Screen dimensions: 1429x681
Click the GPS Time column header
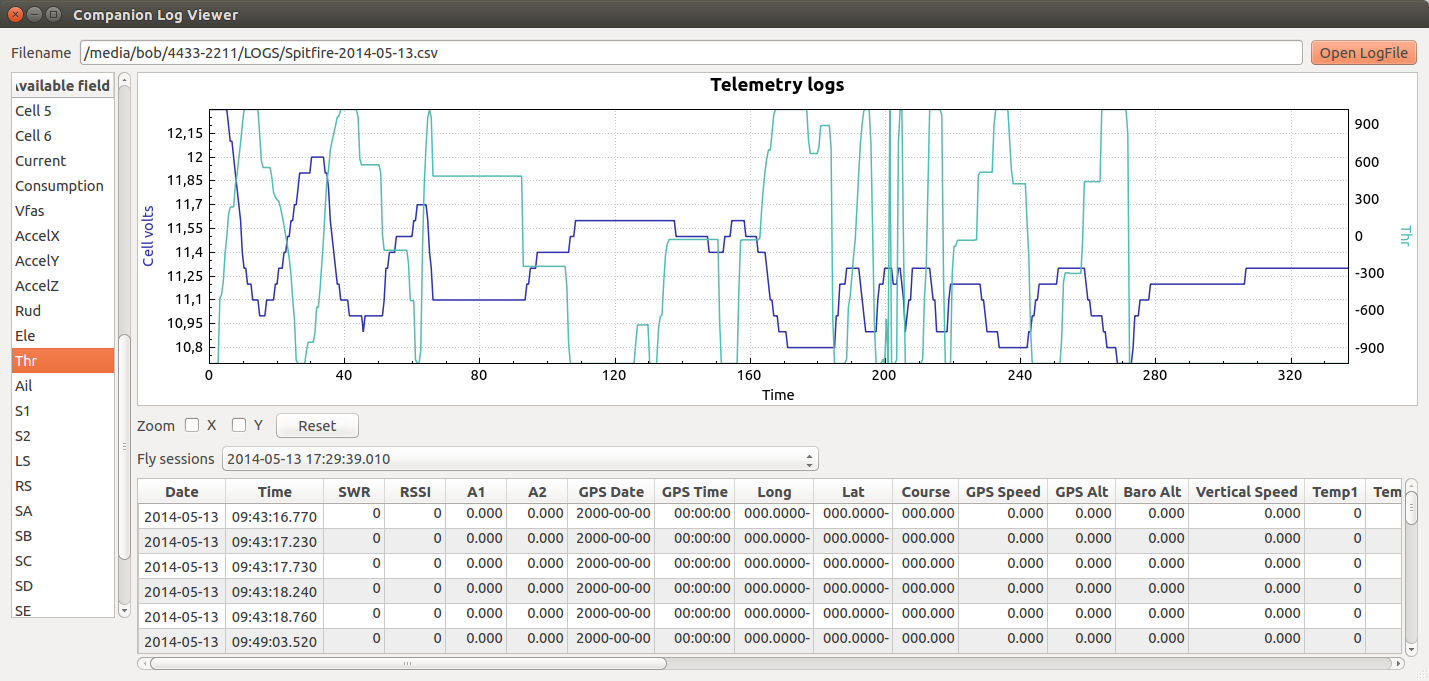coord(695,491)
